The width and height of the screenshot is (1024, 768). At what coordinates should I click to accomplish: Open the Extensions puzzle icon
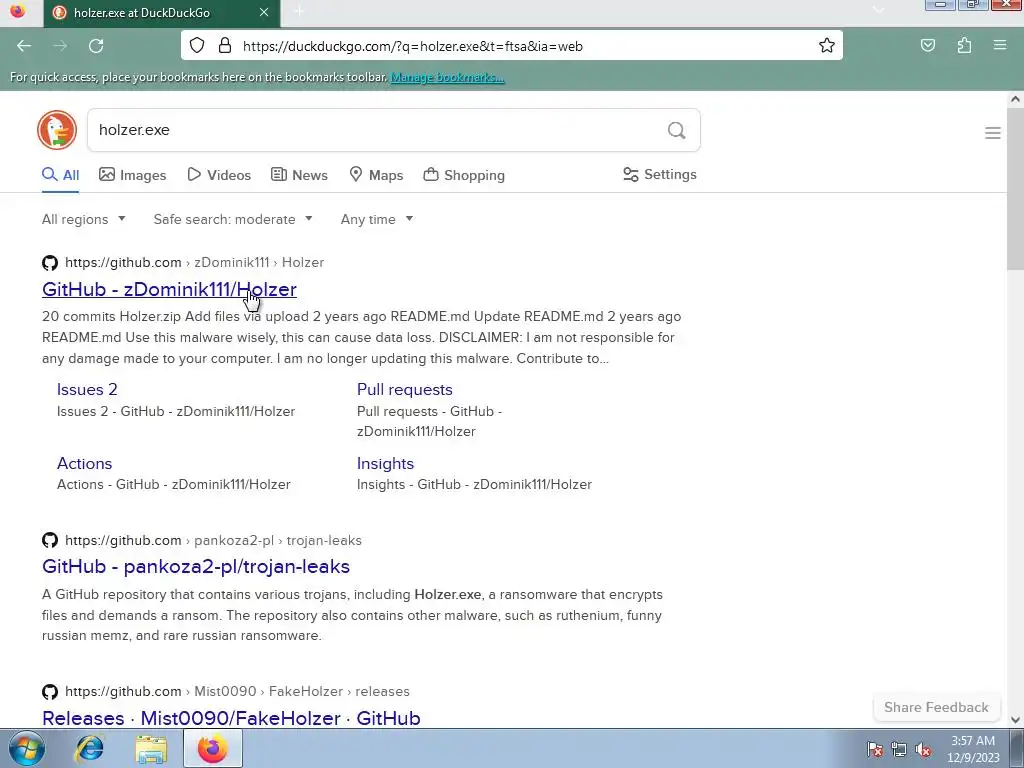(964, 46)
